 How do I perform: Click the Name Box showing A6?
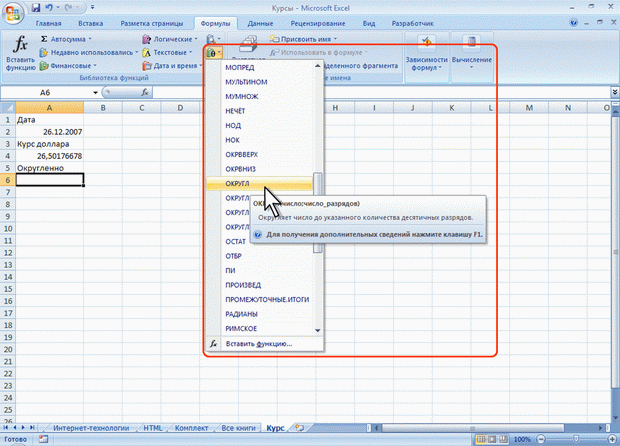point(45,92)
